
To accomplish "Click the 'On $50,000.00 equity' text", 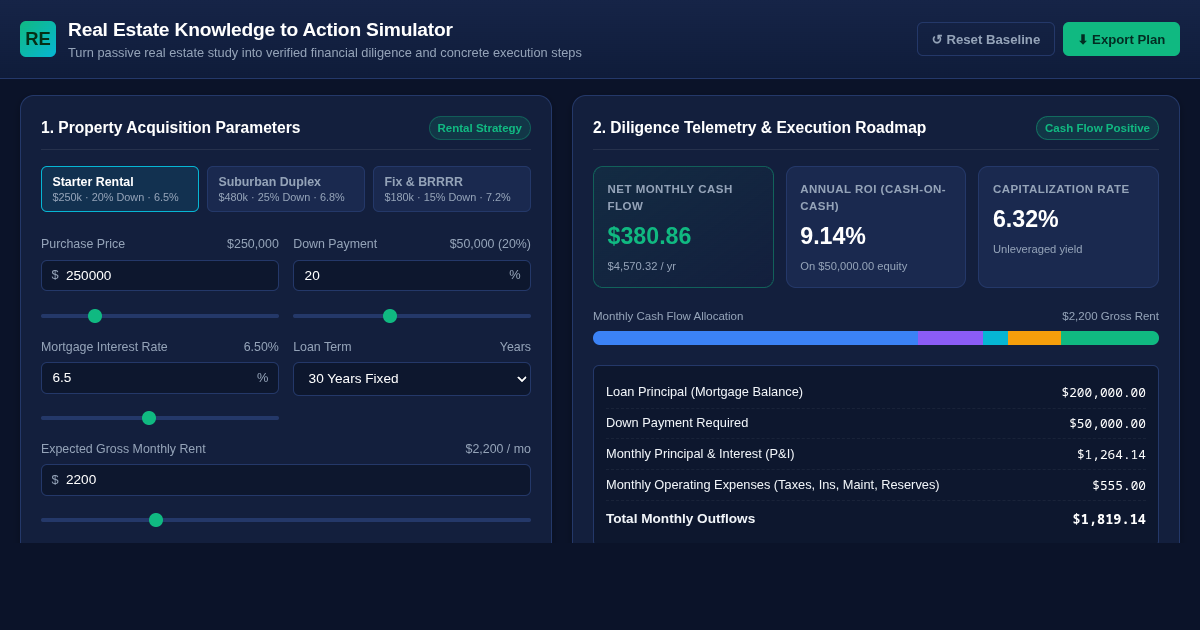I will (x=853, y=266).
